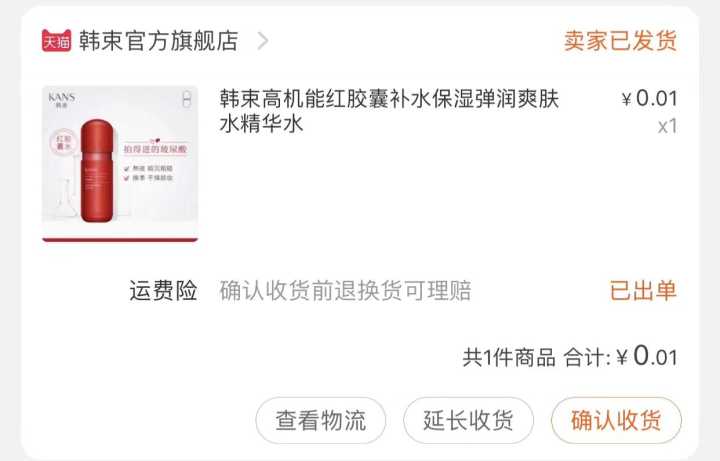This screenshot has height=461, width=720.
Task: Click the 查看物流 button
Action: [321, 420]
